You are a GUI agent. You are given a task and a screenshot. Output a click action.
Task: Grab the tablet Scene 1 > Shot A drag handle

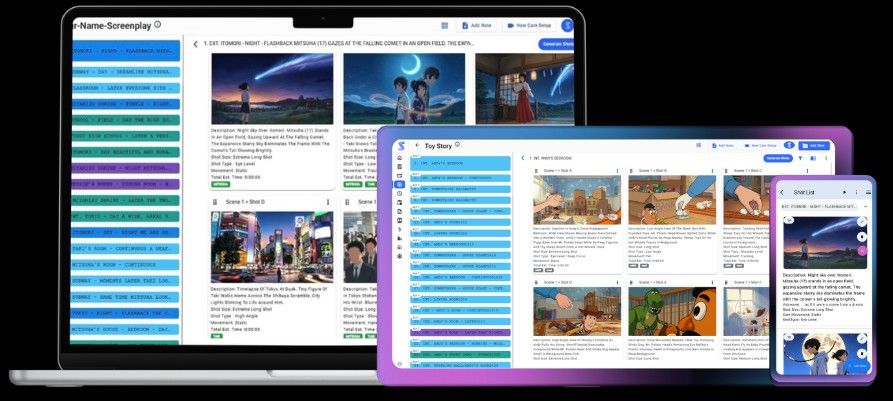click(536, 170)
